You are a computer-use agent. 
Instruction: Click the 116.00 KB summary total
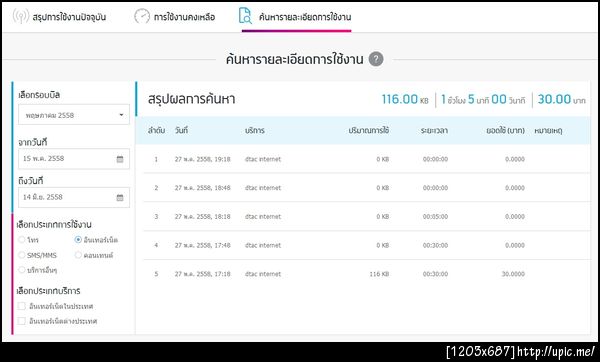(x=405, y=99)
